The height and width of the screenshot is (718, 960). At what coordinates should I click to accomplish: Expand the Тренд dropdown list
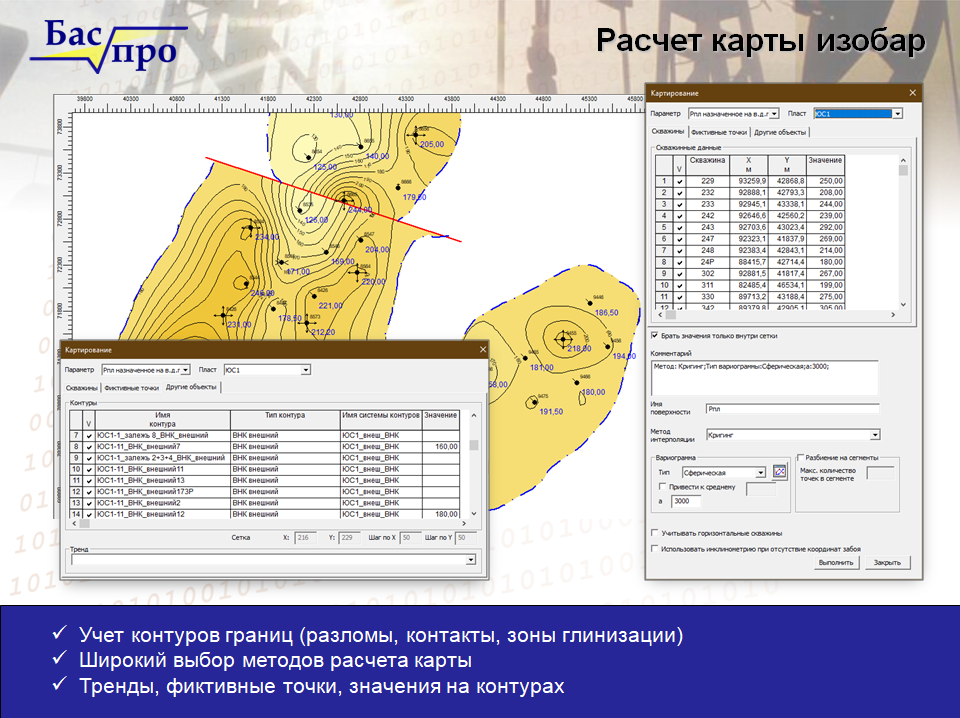pos(471,559)
